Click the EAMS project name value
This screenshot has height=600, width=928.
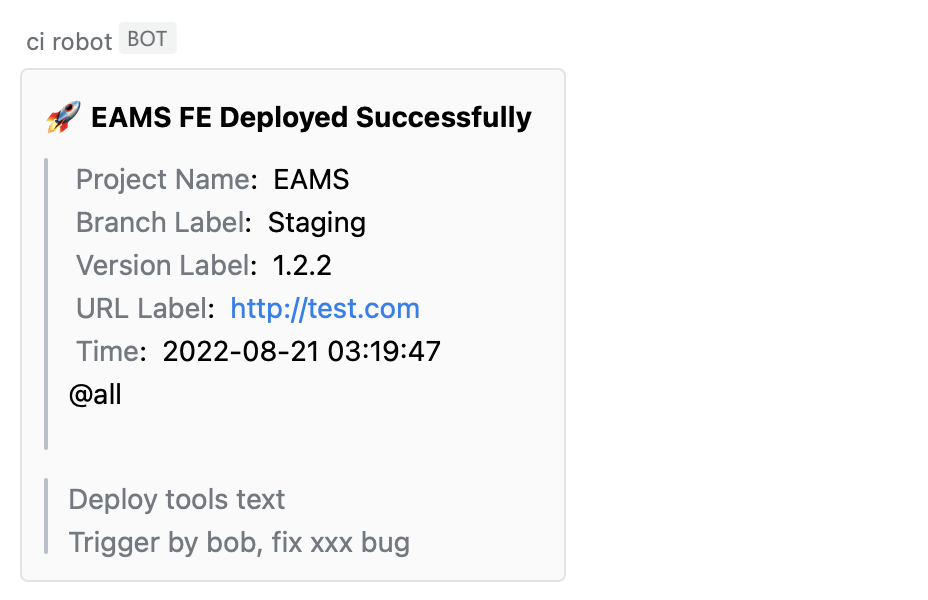tap(311, 180)
